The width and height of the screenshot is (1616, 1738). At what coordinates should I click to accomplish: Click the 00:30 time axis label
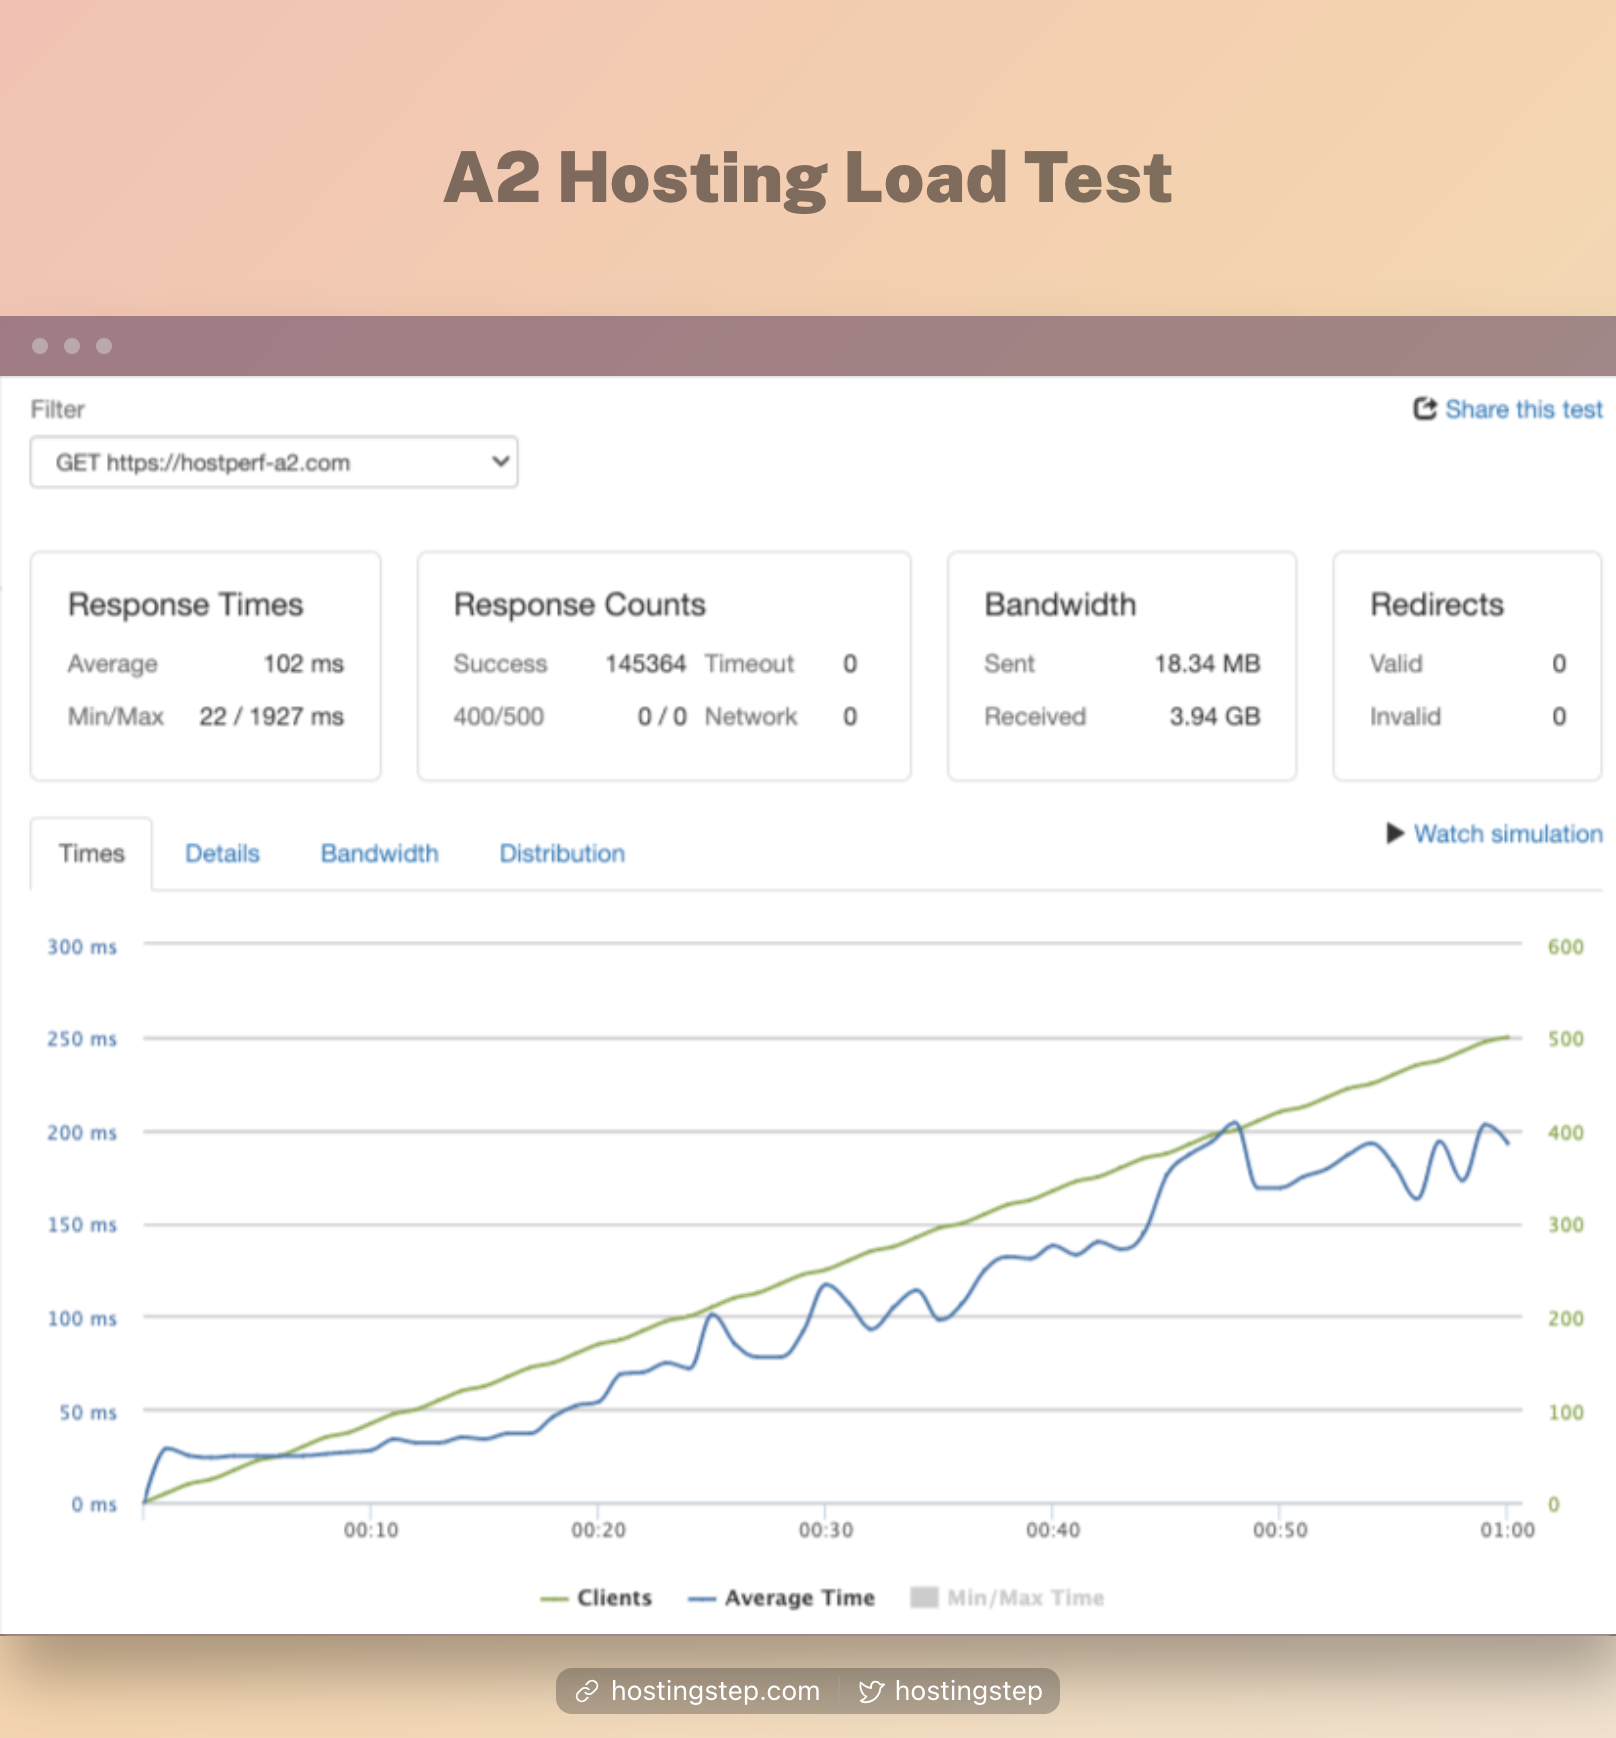point(826,1530)
